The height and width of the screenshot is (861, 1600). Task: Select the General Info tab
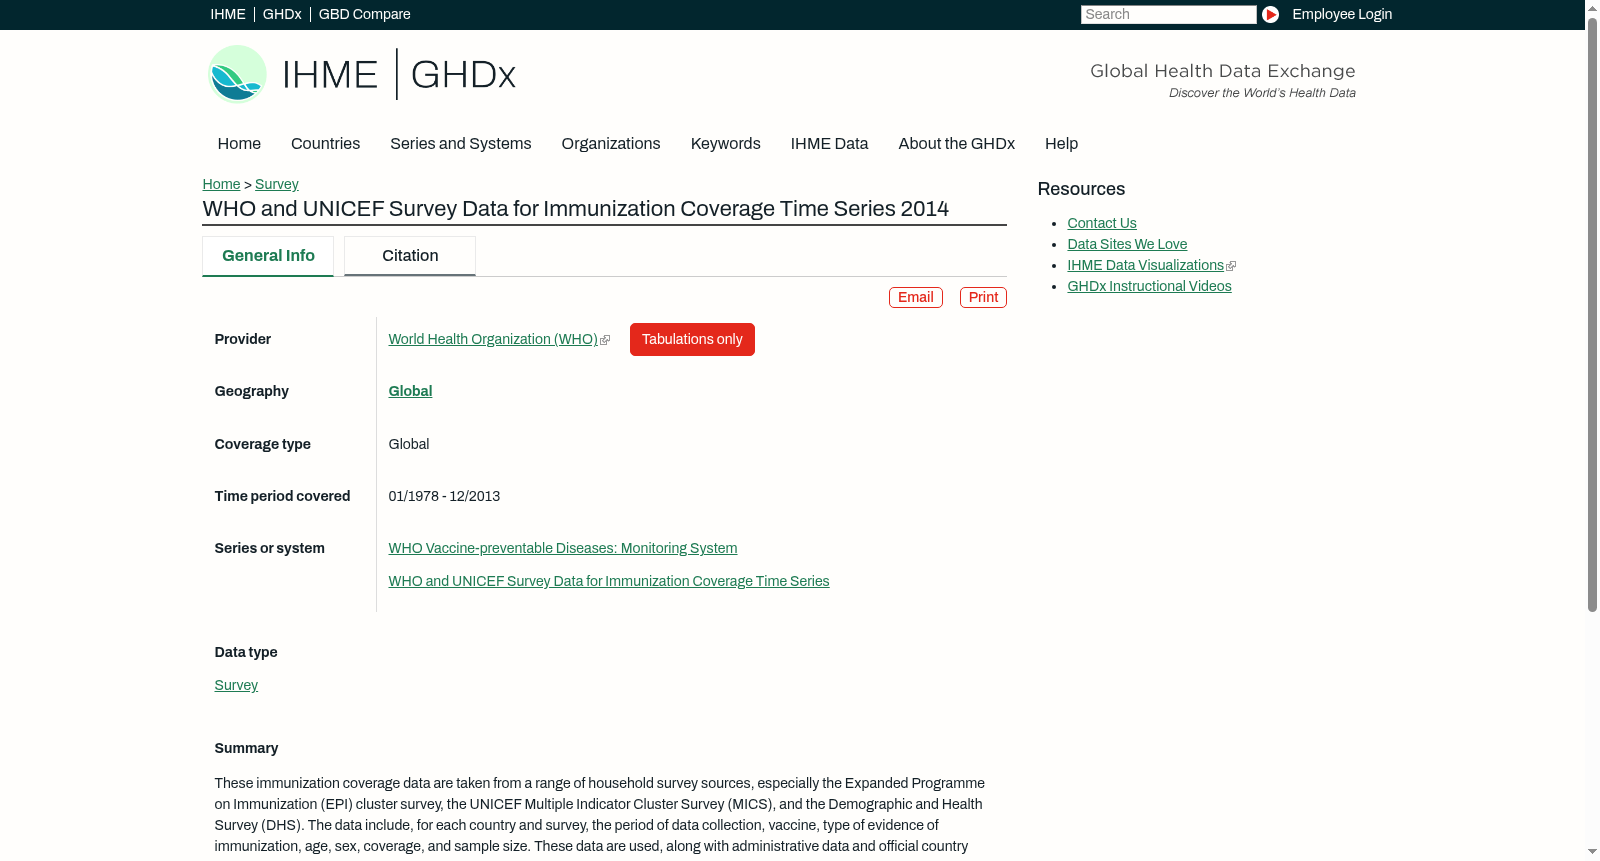(268, 256)
